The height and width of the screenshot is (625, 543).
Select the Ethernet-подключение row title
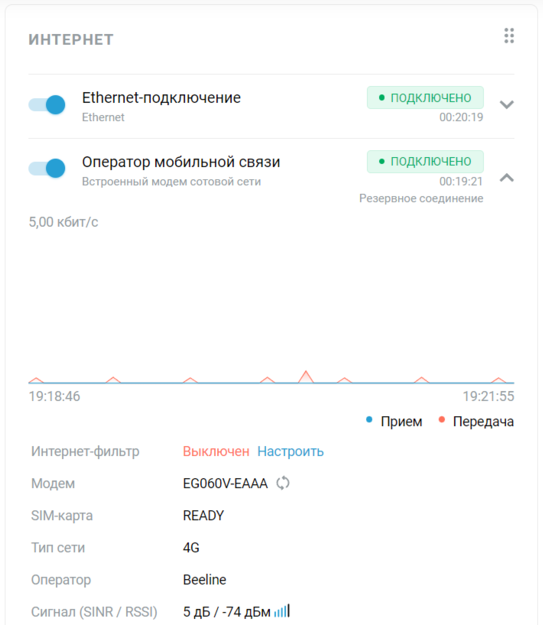161,98
